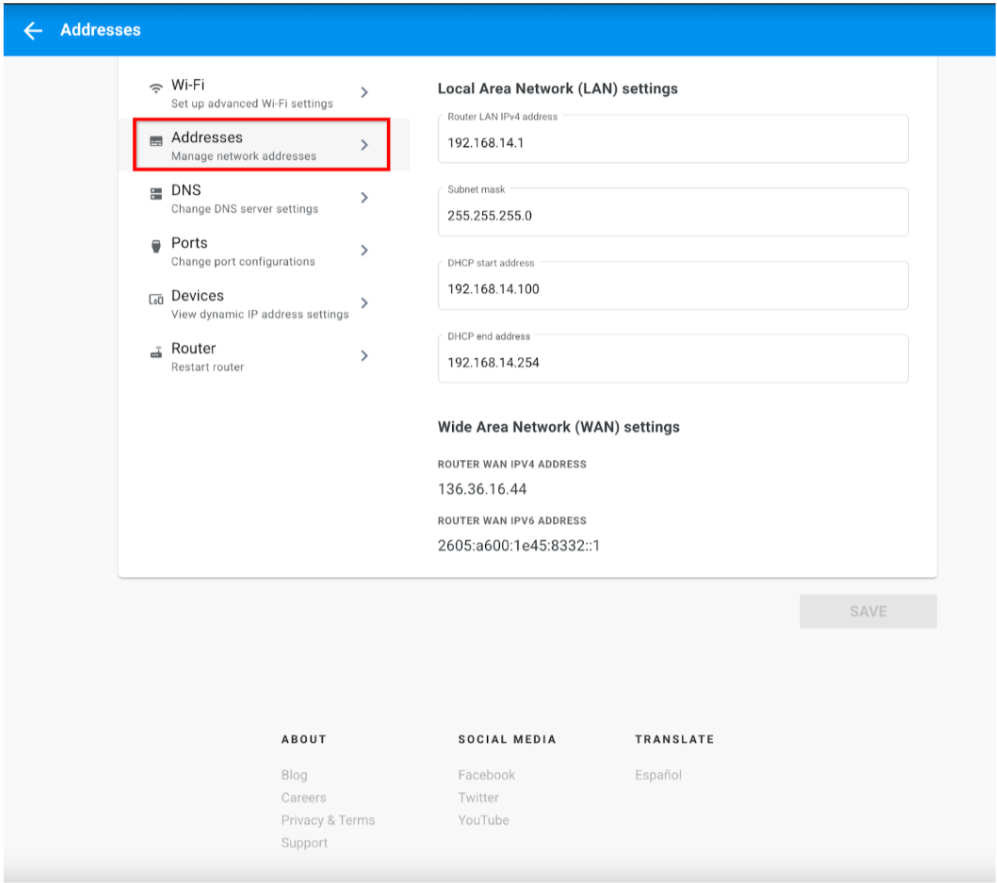Select the Router restart icon

(154, 349)
